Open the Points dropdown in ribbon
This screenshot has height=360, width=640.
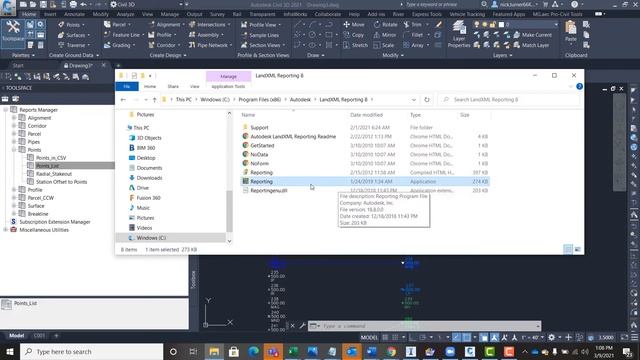71,24
